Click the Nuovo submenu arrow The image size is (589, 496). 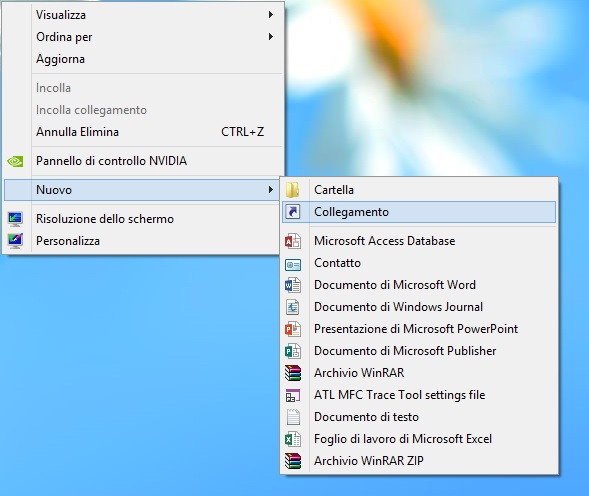click(270, 190)
